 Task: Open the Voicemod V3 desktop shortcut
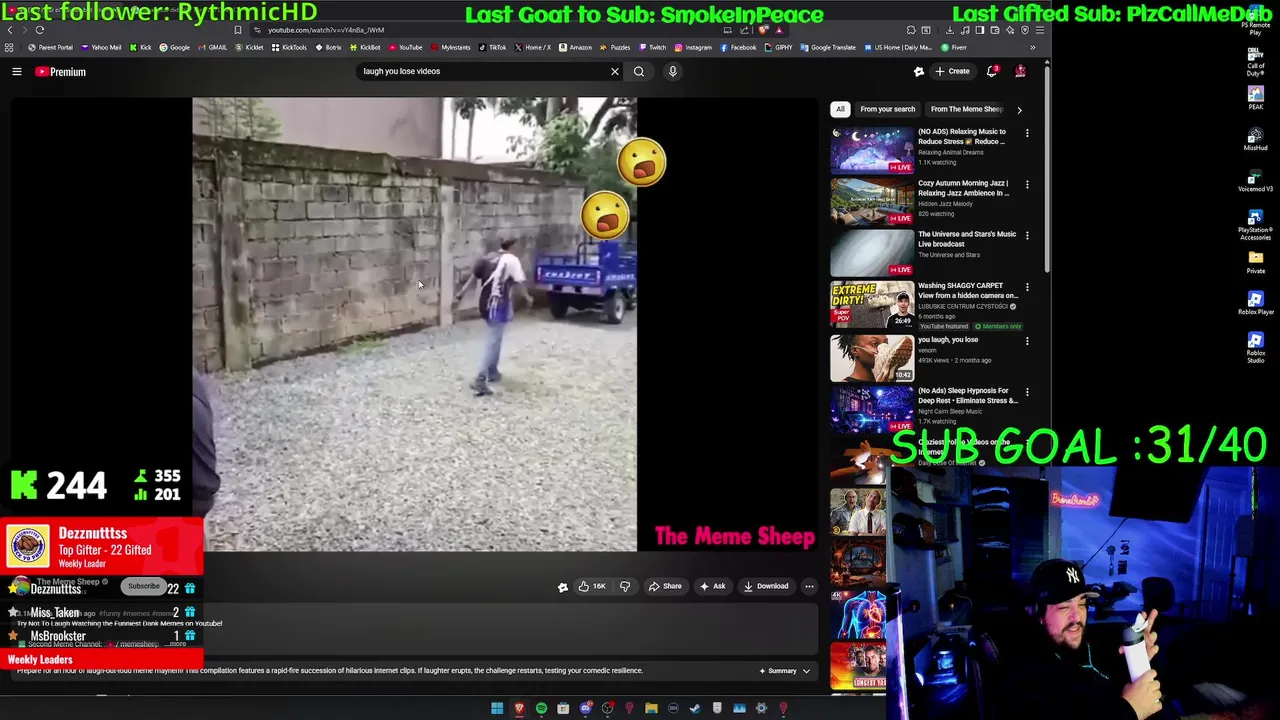pos(1256,180)
